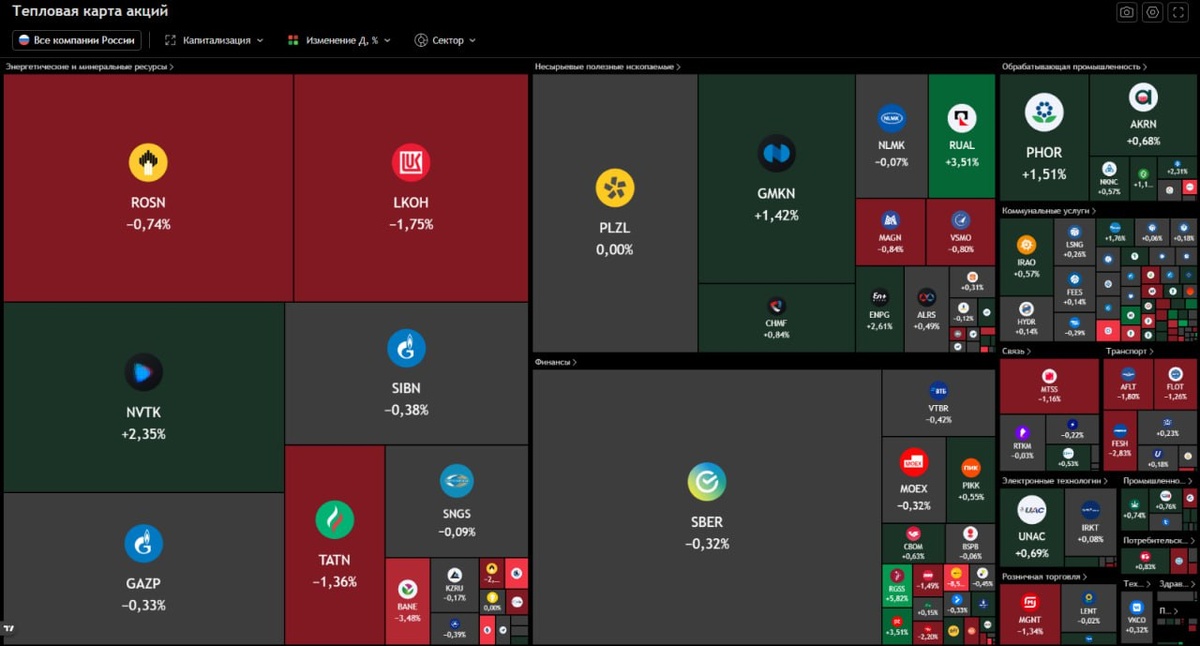The height and width of the screenshot is (646, 1200).
Task: Expand Несырьевые полезные ископаемые sector
Action: 608,67
